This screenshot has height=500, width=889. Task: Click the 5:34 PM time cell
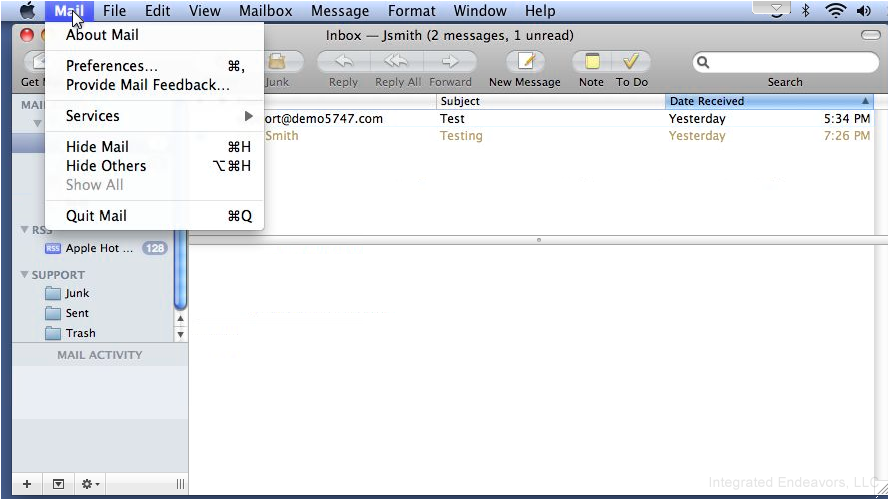[x=846, y=118]
